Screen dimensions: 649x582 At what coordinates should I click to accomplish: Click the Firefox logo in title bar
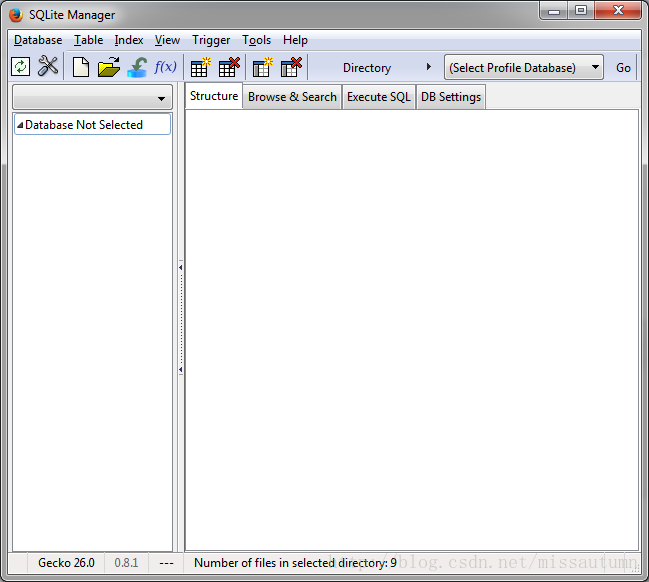16,15
